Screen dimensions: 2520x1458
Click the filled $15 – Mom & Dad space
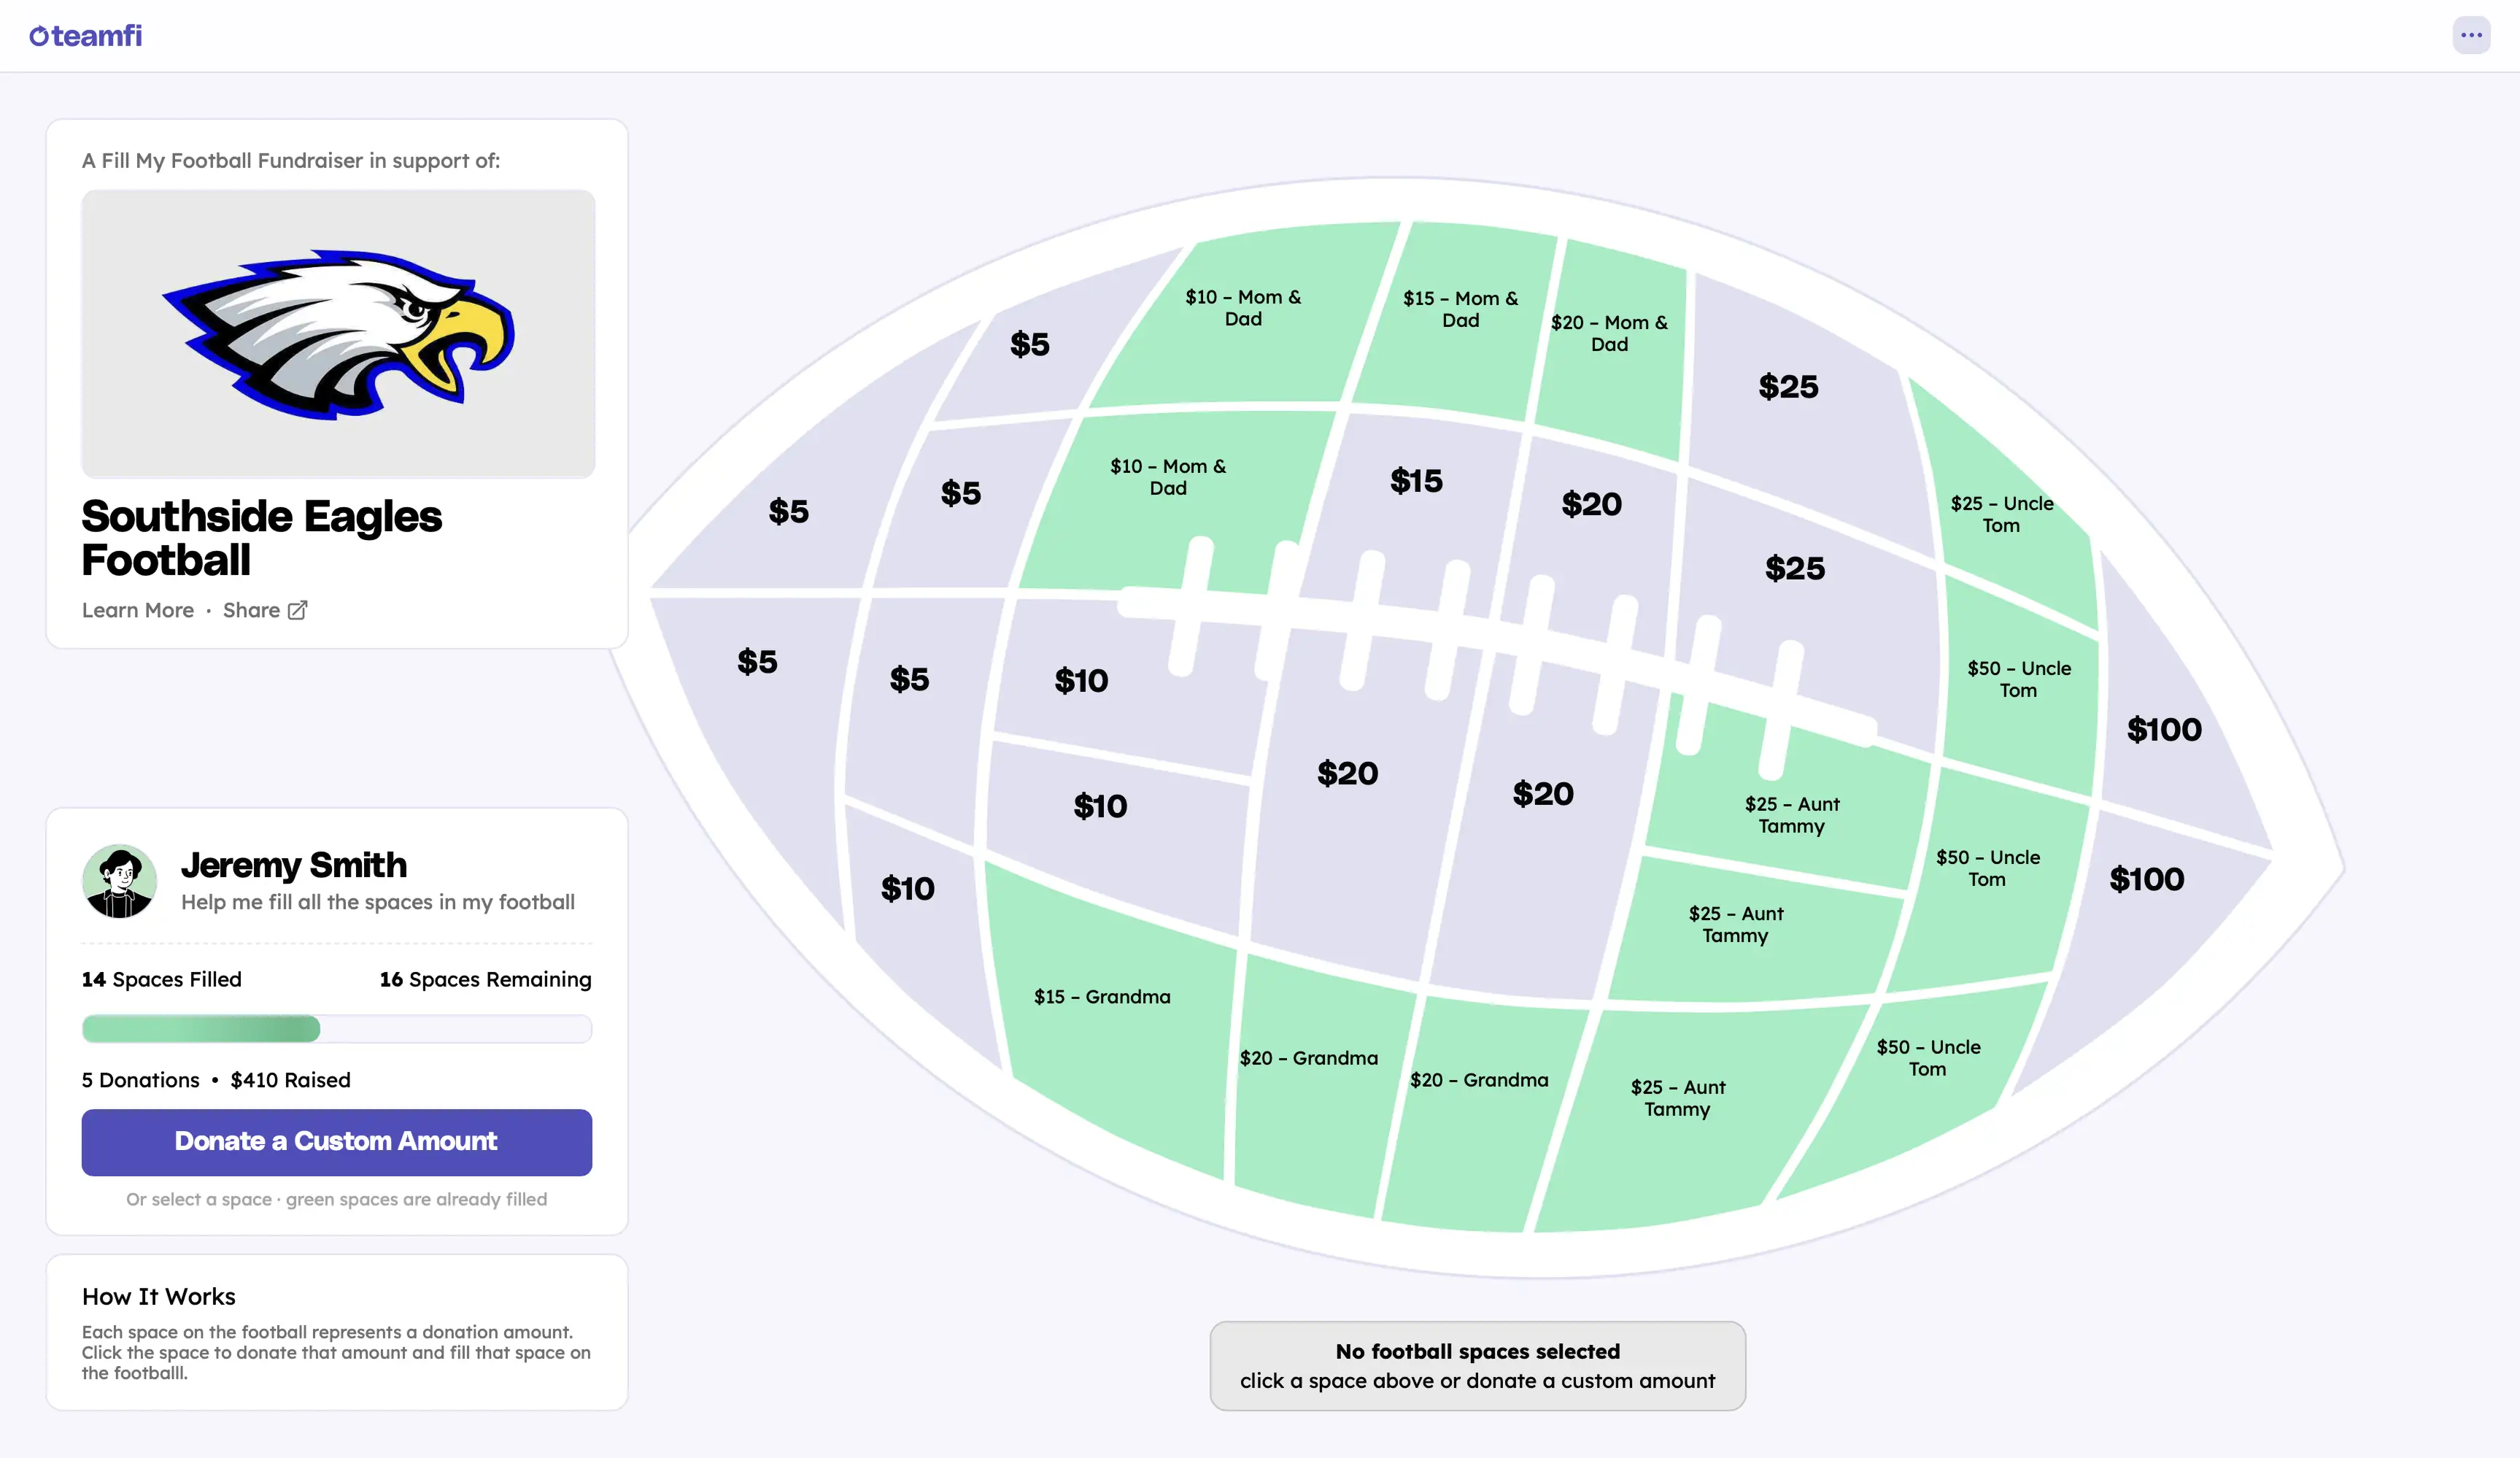coord(1460,309)
